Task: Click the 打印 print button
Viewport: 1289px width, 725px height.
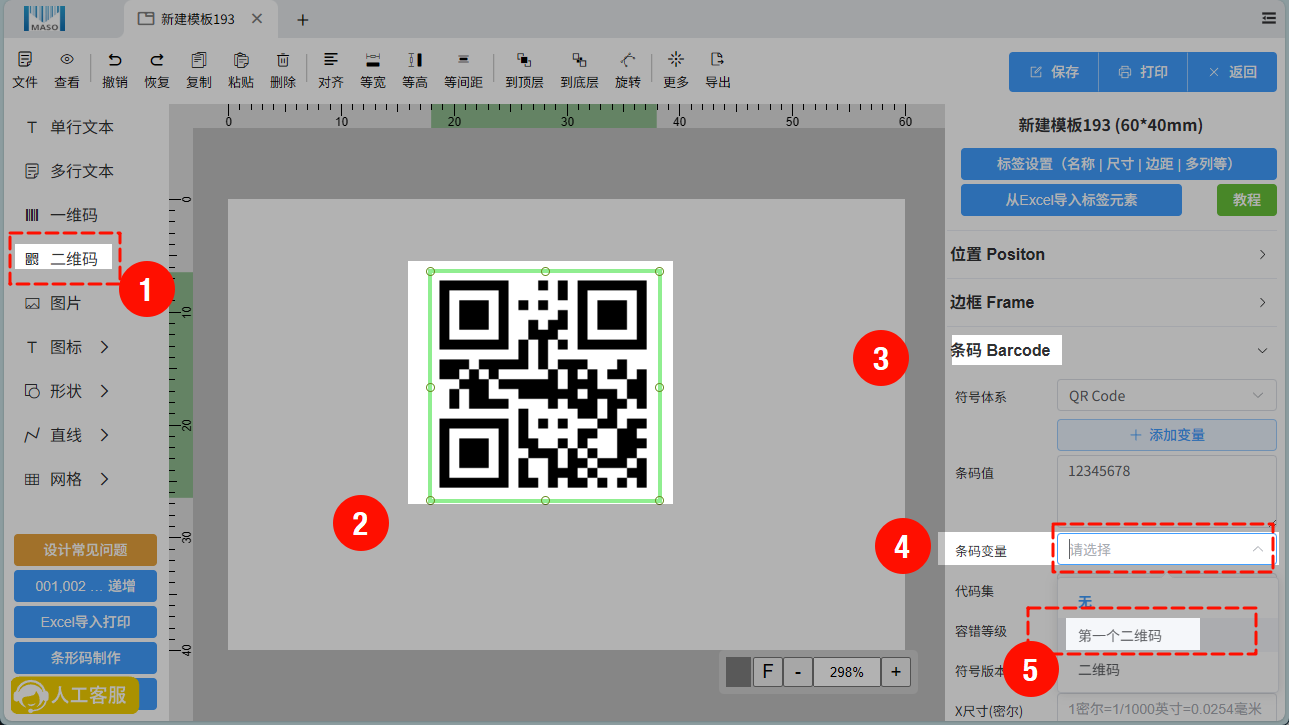Action: tap(1143, 72)
